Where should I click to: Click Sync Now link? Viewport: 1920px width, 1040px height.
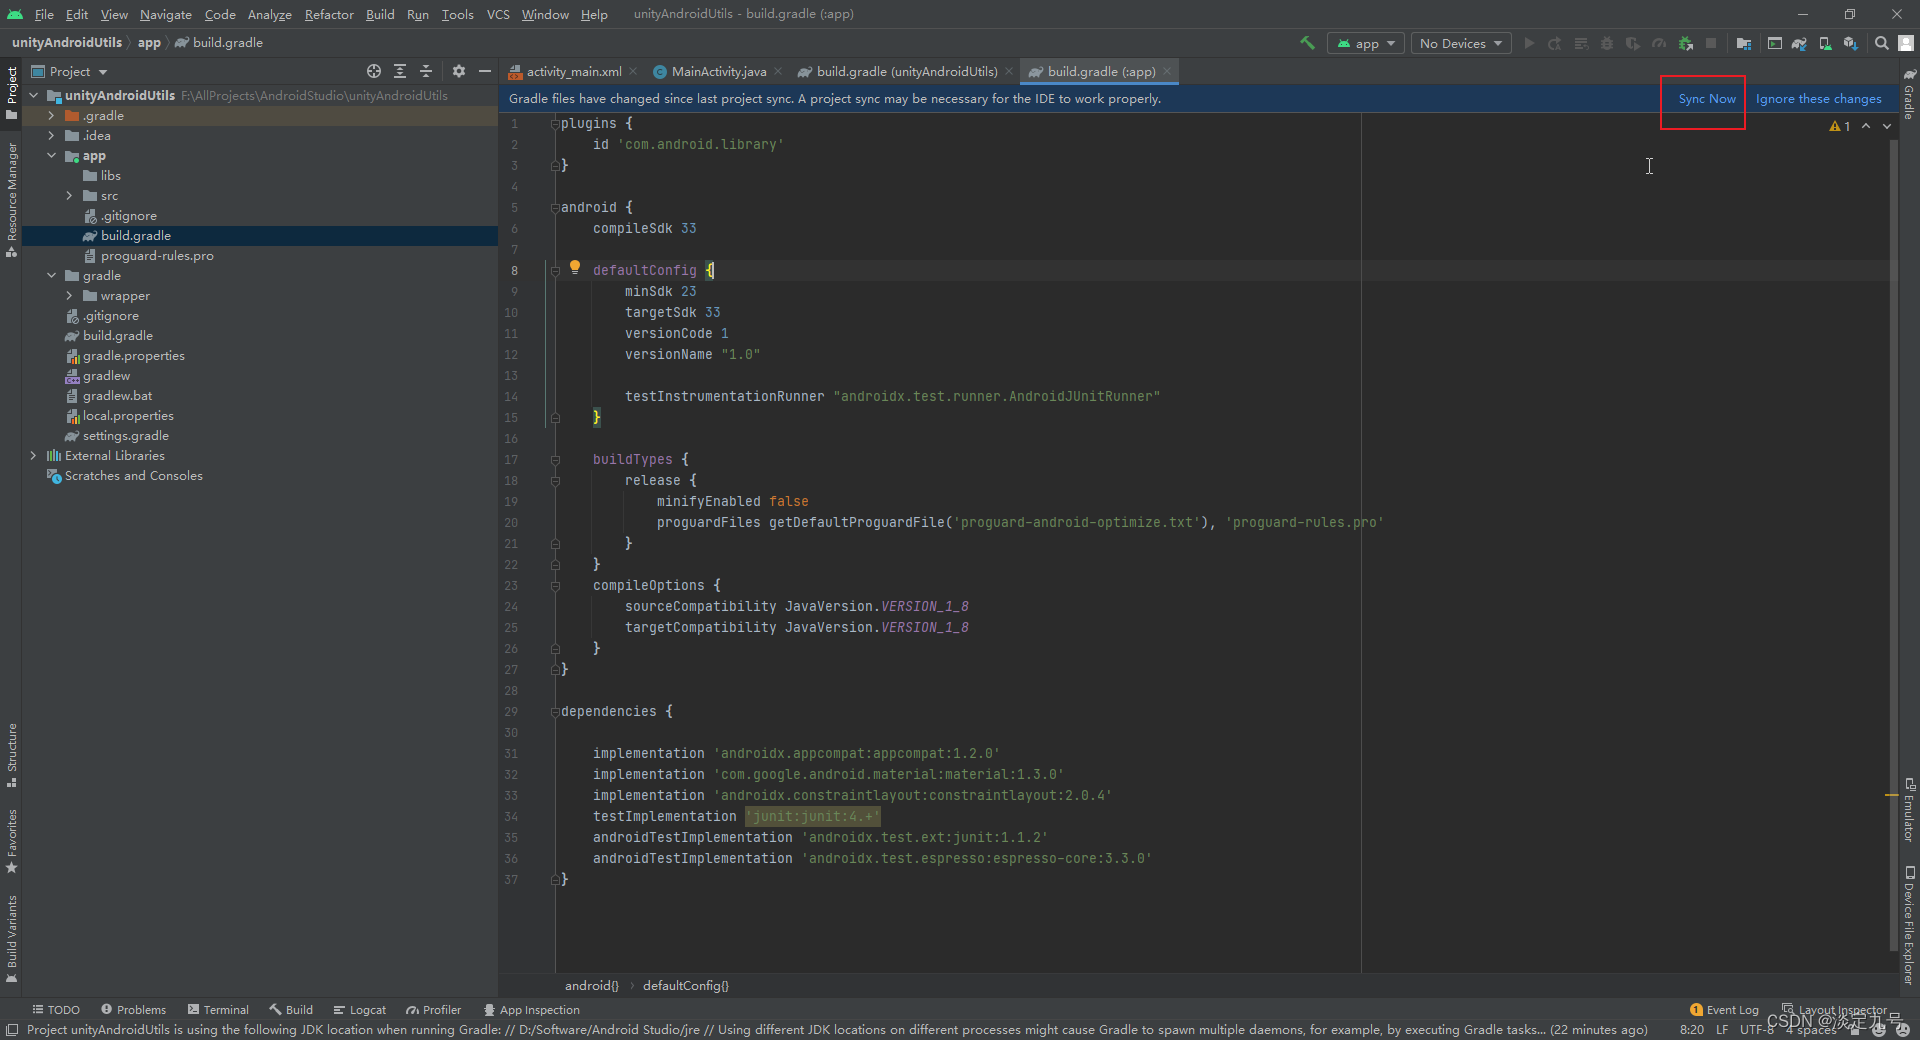[x=1707, y=99]
